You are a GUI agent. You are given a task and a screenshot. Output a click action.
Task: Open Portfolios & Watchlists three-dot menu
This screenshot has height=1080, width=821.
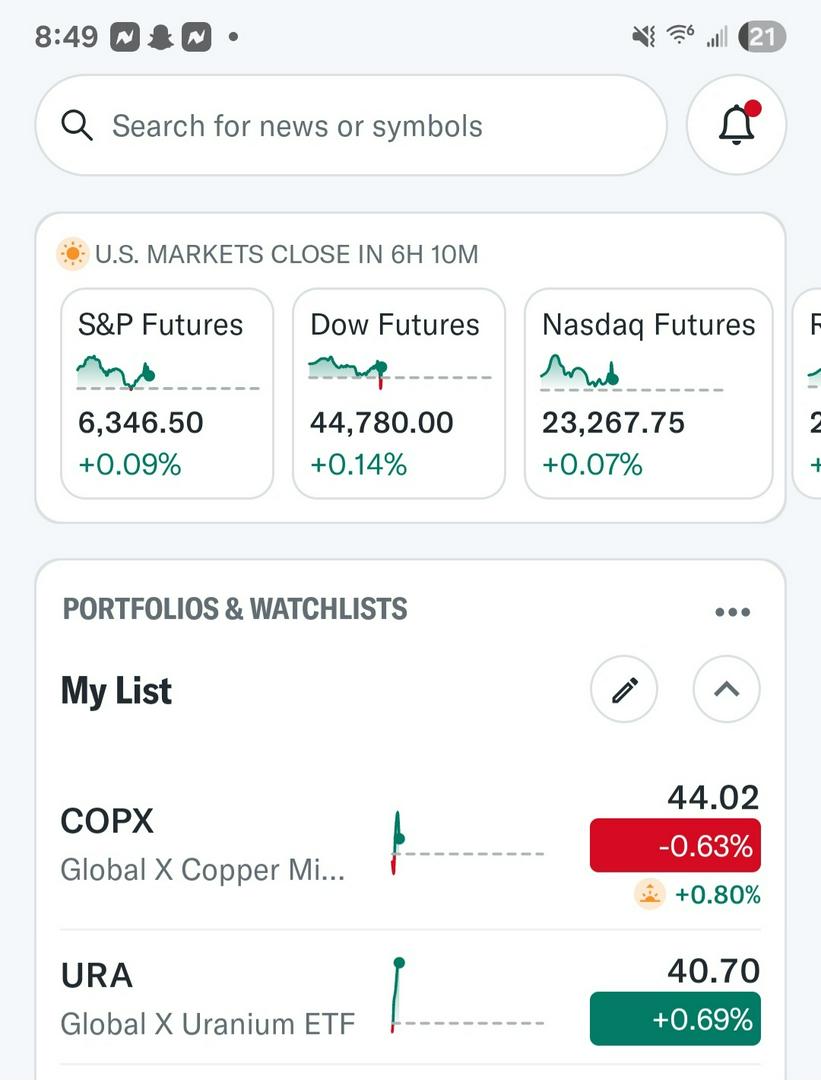[732, 612]
